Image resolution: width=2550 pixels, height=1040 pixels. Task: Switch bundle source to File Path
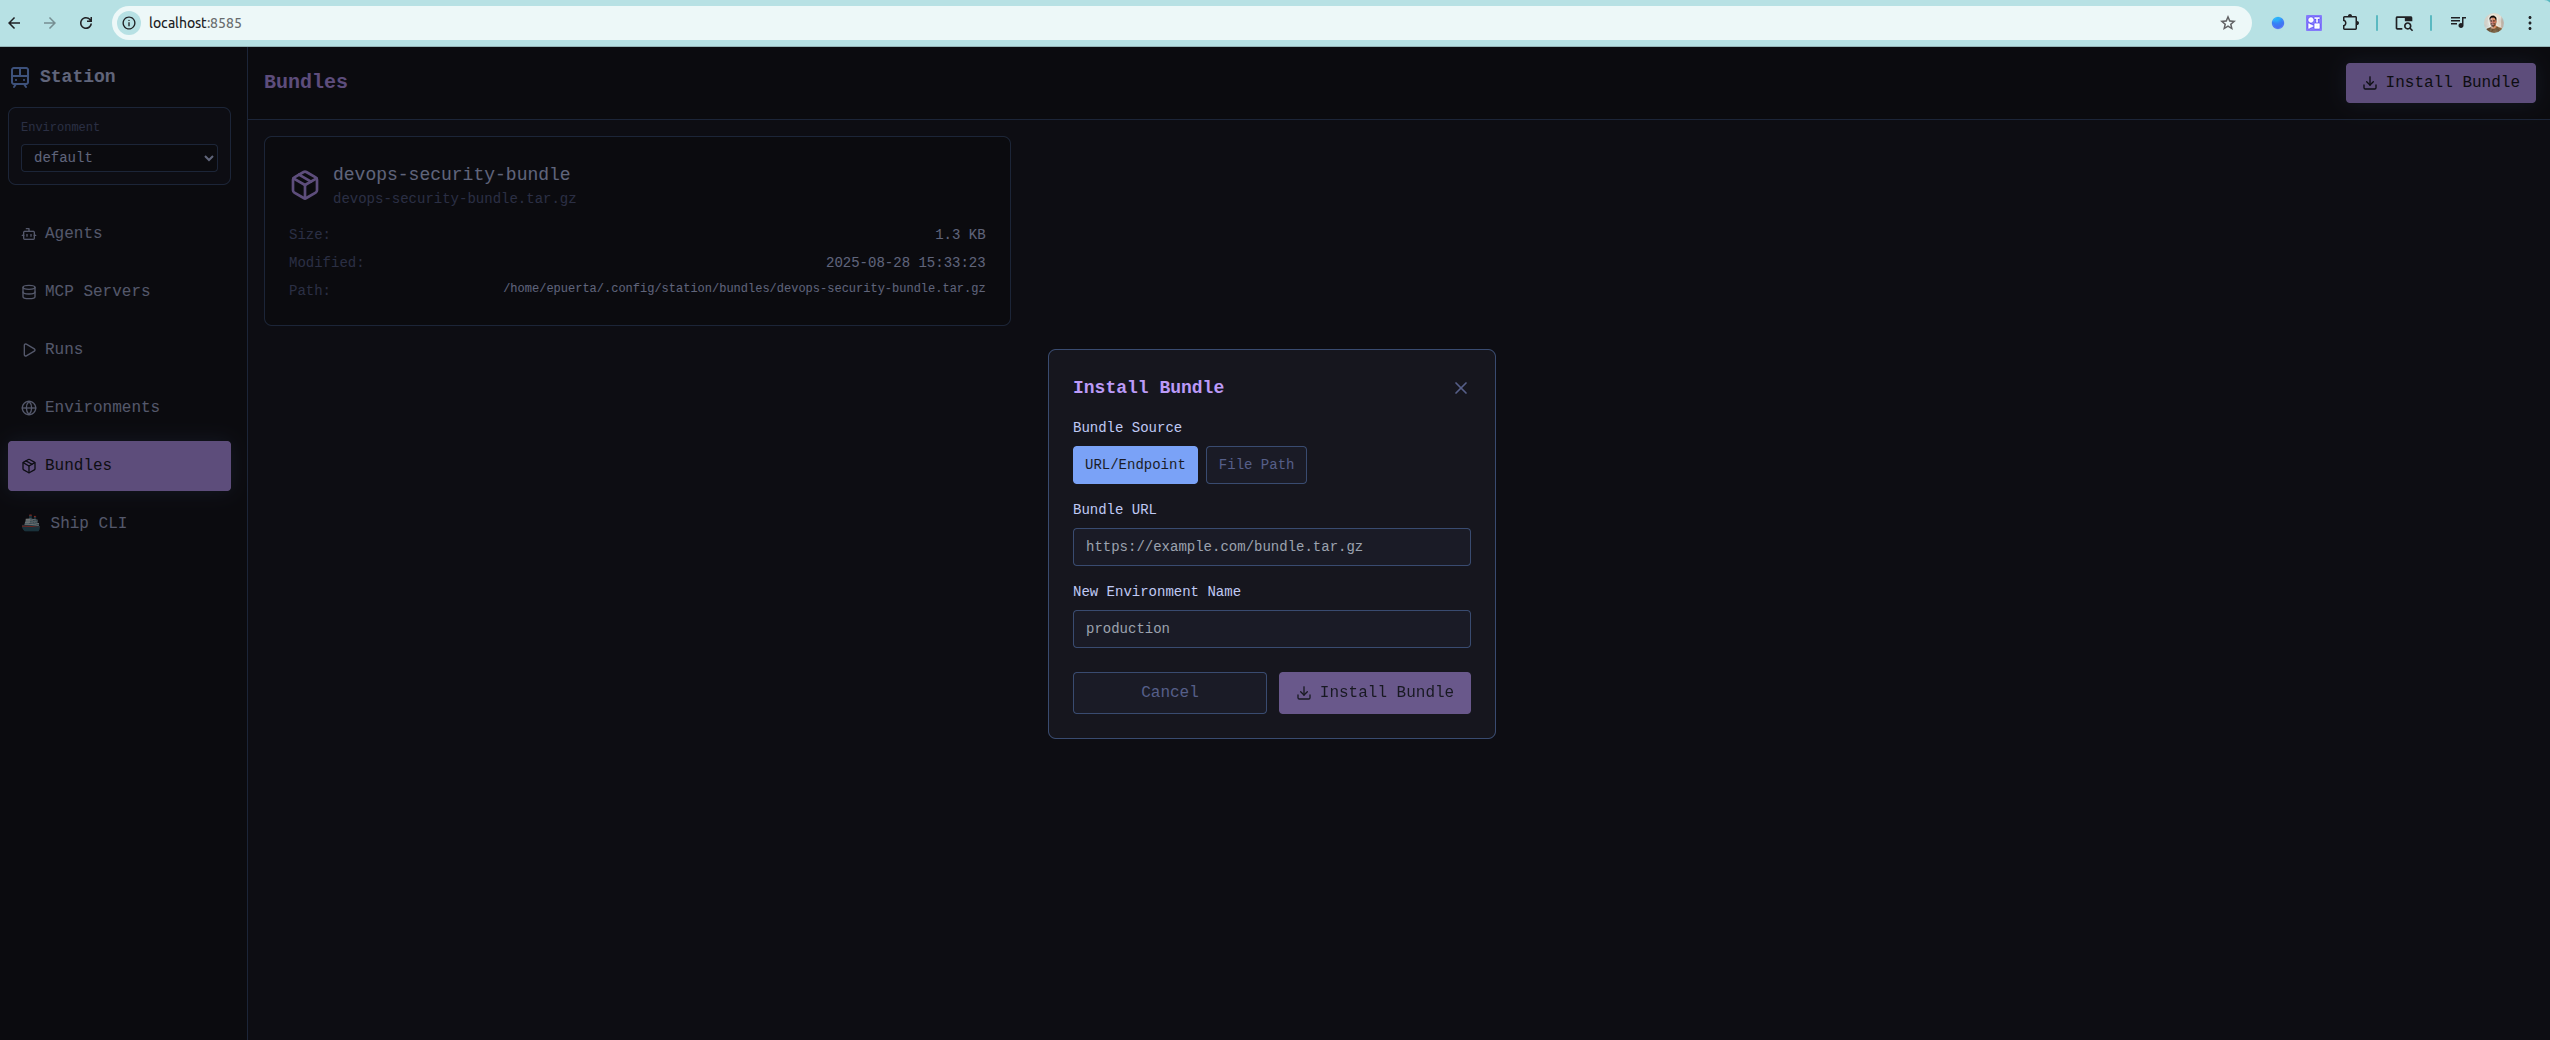1256,465
